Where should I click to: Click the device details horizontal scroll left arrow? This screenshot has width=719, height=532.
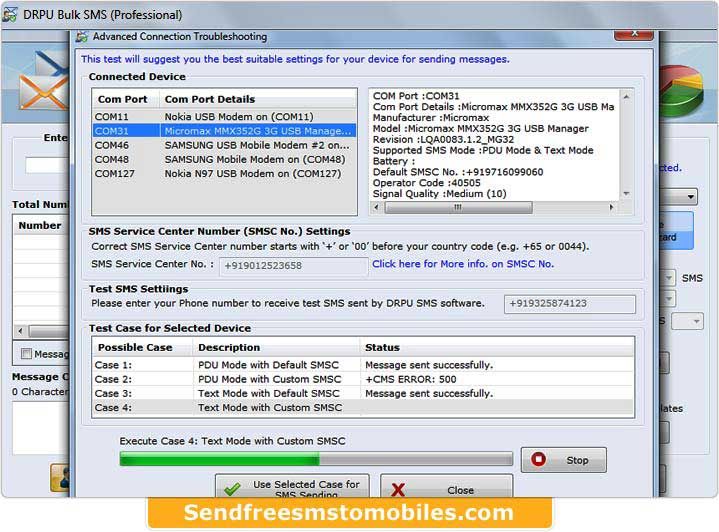coord(376,207)
